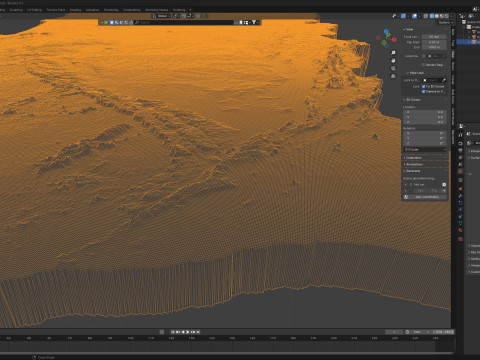Switch to the Shading workspace tab
480x360 pixels.
click(75, 10)
